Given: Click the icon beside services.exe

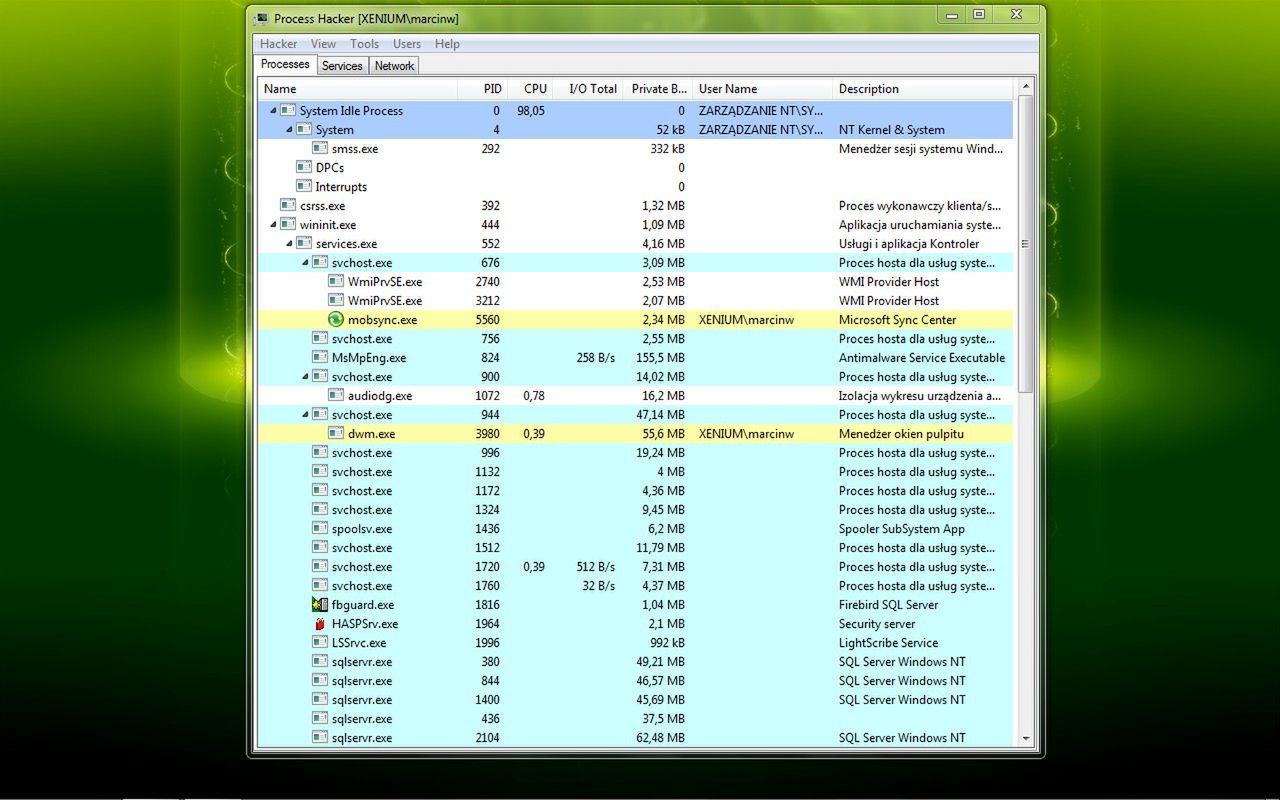Looking at the screenshot, I should click(x=304, y=243).
